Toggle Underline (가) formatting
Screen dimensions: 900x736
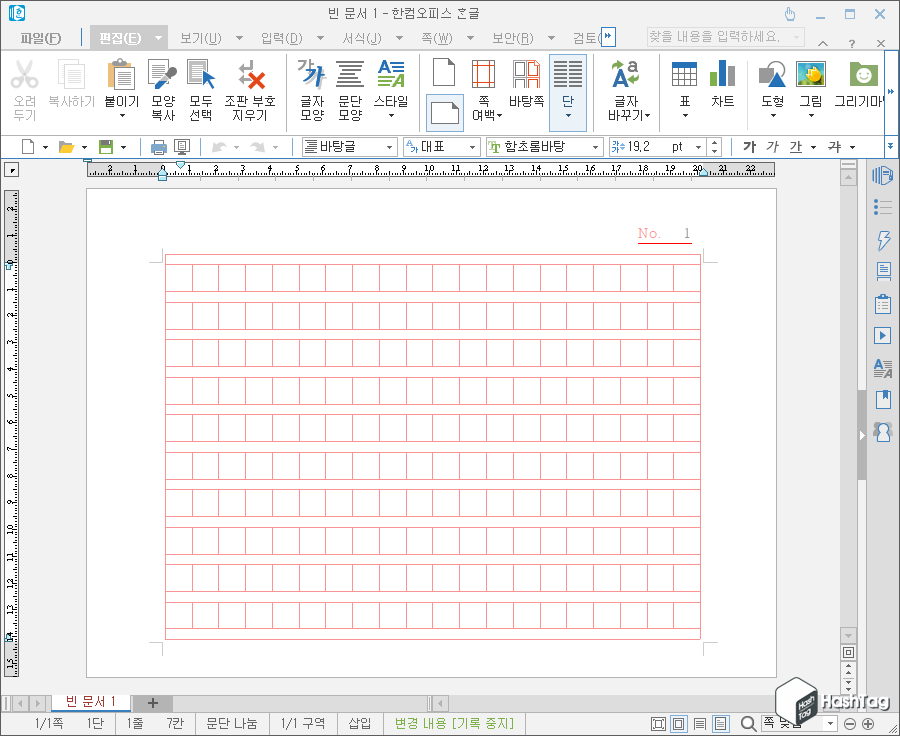(x=796, y=147)
